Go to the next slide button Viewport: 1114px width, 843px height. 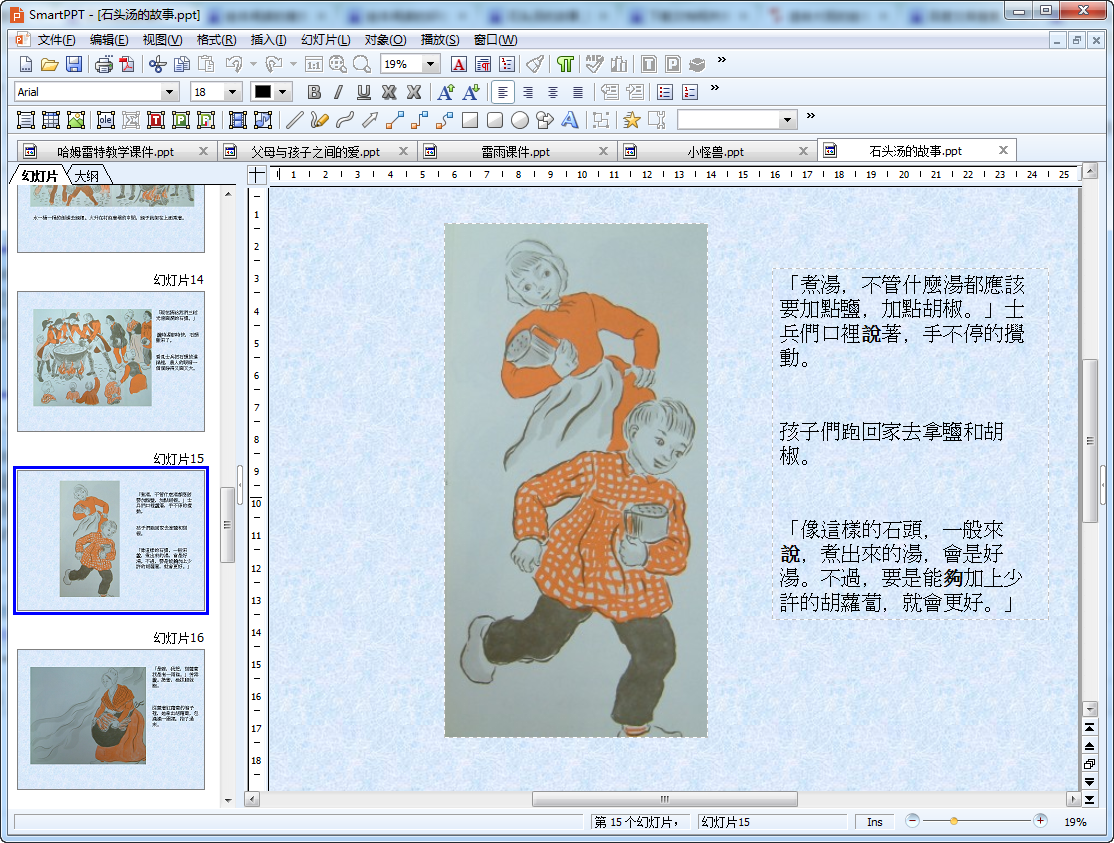[1089, 782]
